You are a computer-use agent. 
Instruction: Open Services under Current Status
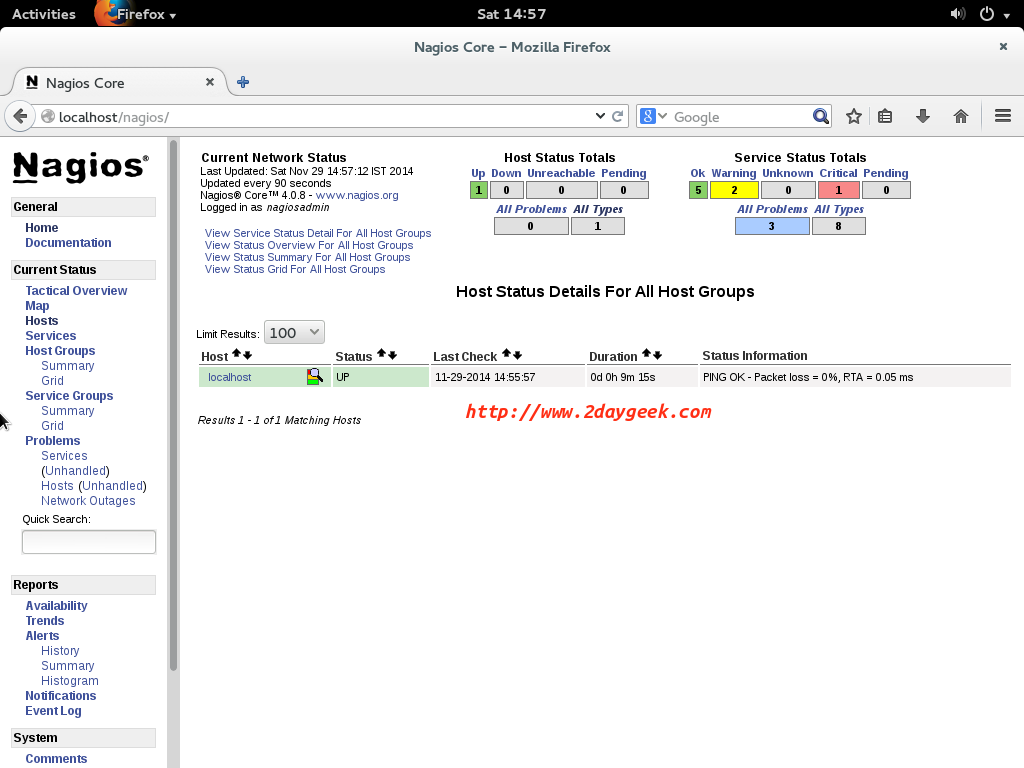pyautogui.click(x=51, y=336)
